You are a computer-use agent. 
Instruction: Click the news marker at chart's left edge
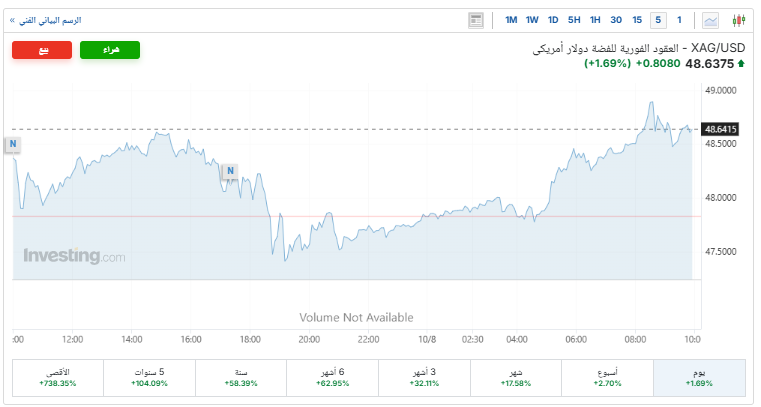(13, 145)
